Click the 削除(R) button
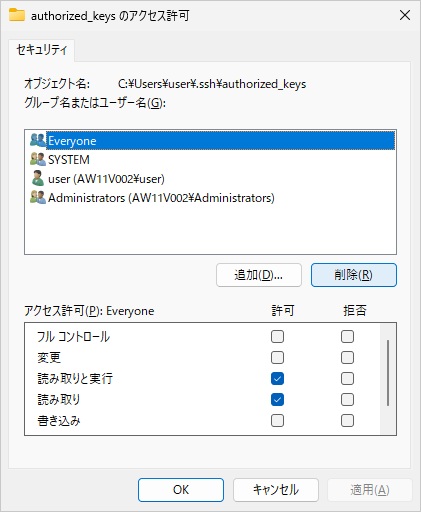This screenshot has width=421, height=512. click(x=354, y=275)
